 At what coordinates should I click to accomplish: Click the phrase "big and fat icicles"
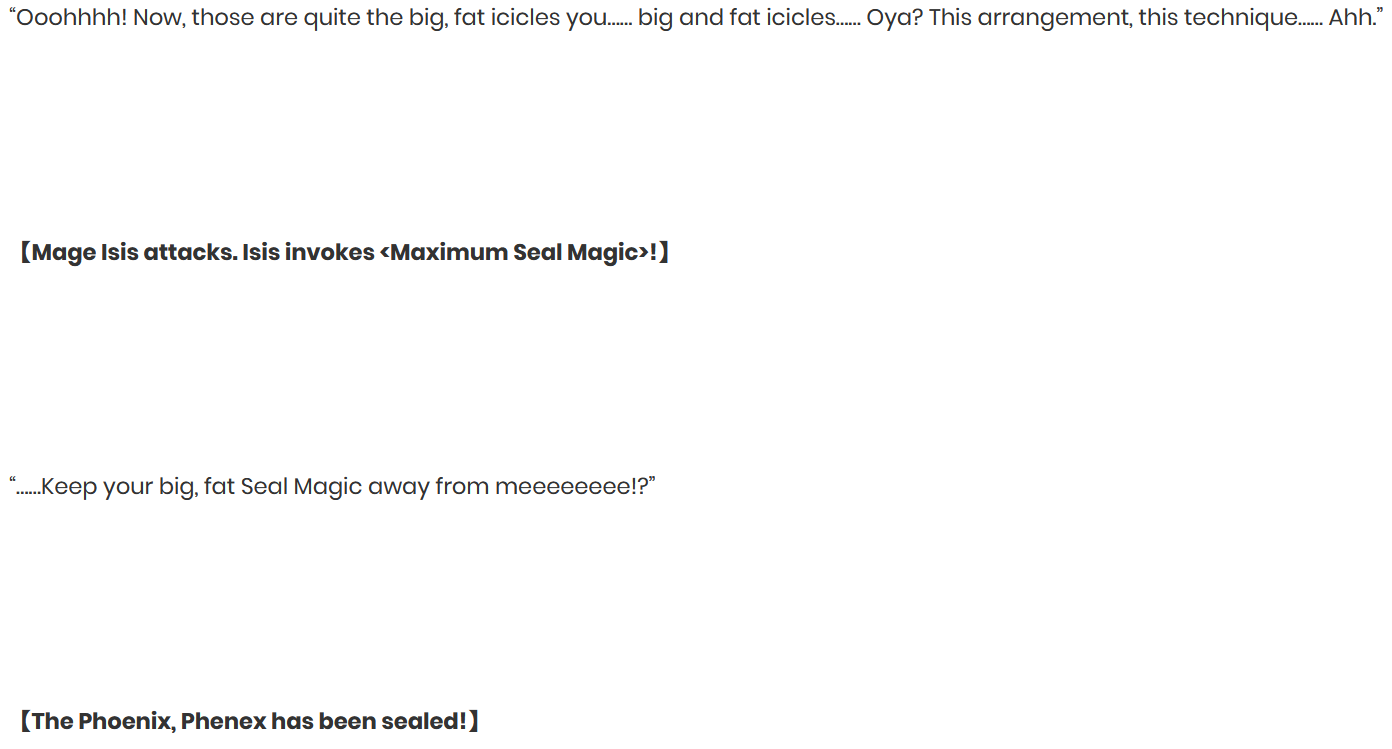tap(736, 19)
